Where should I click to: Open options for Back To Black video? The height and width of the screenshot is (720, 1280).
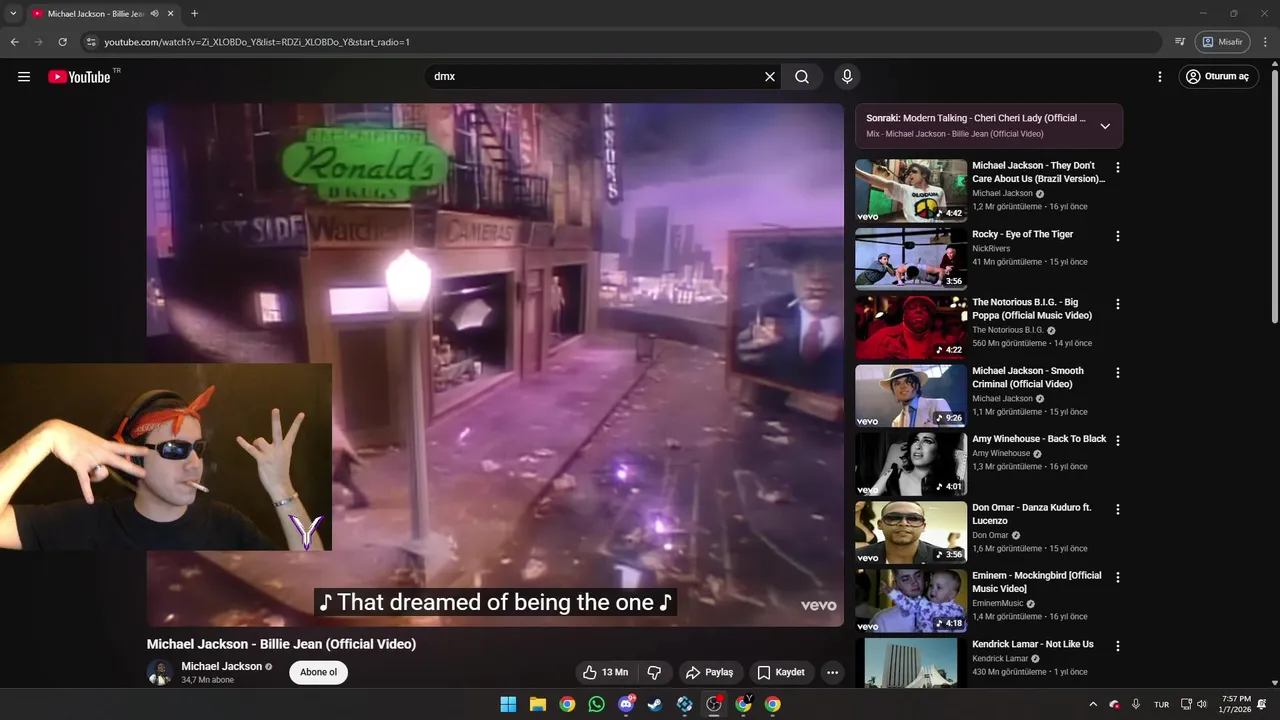coord(1118,441)
